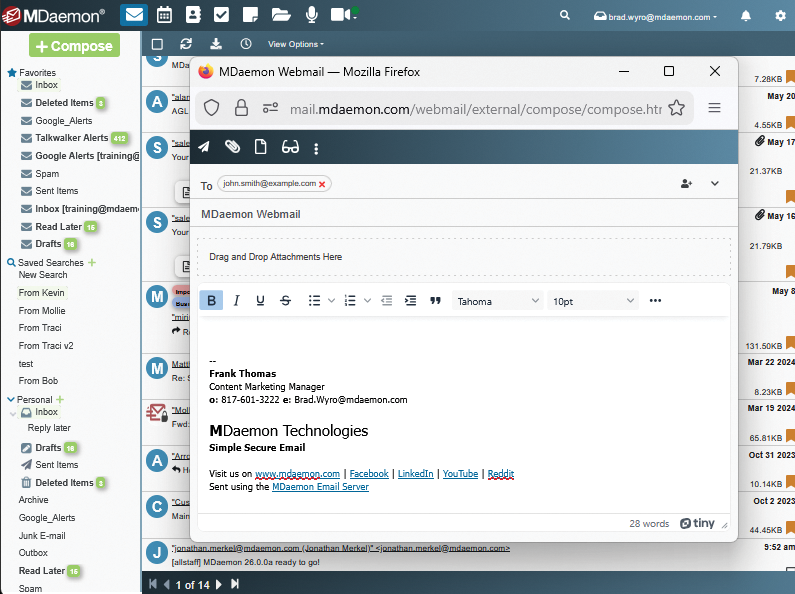Go to next page of messages
This screenshot has height=594, width=795.
pyautogui.click(x=219, y=584)
